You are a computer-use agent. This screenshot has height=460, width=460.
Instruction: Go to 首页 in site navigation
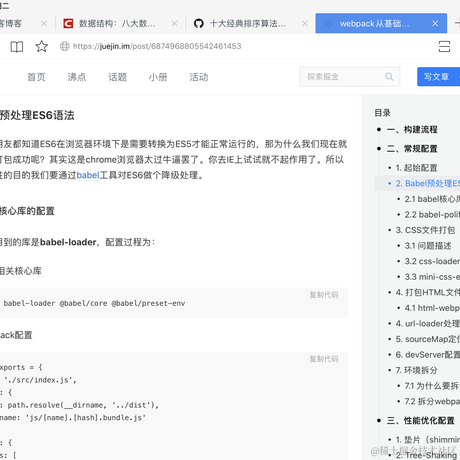click(x=36, y=77)
